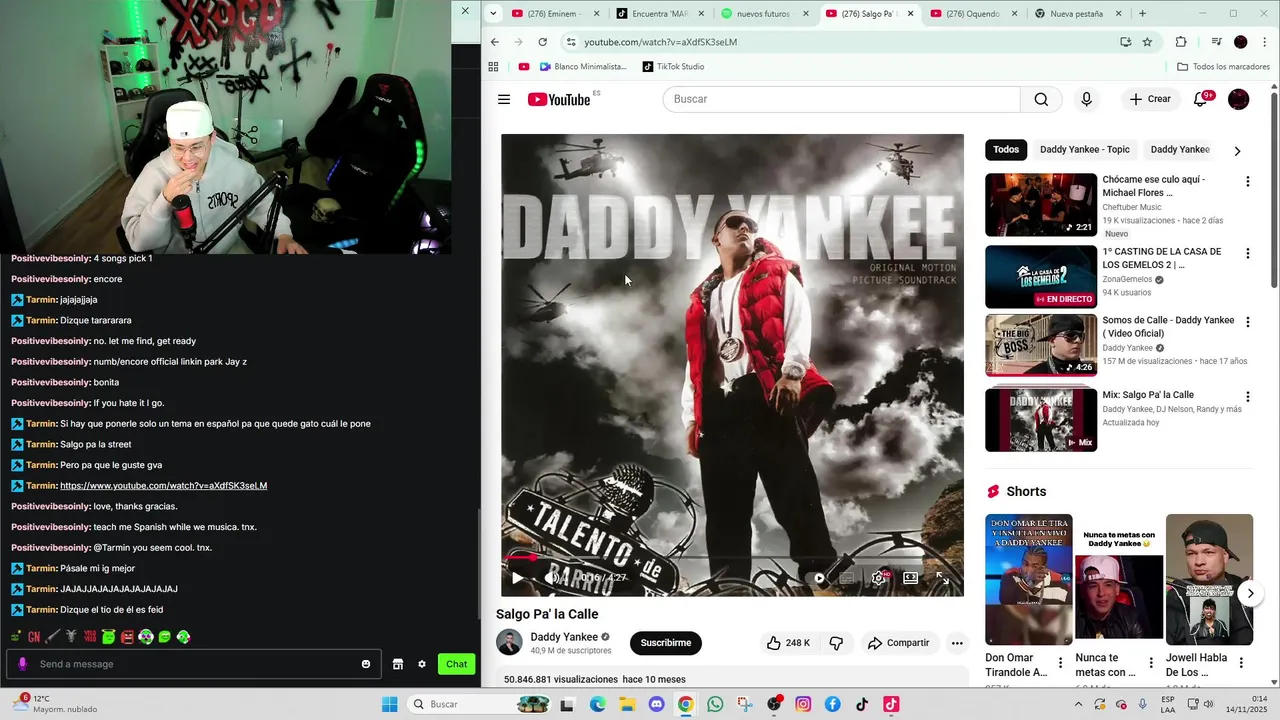Open the YouTube account avatar menu
Viewport: 1280px width, 720px height.
tap(1238, 99)
